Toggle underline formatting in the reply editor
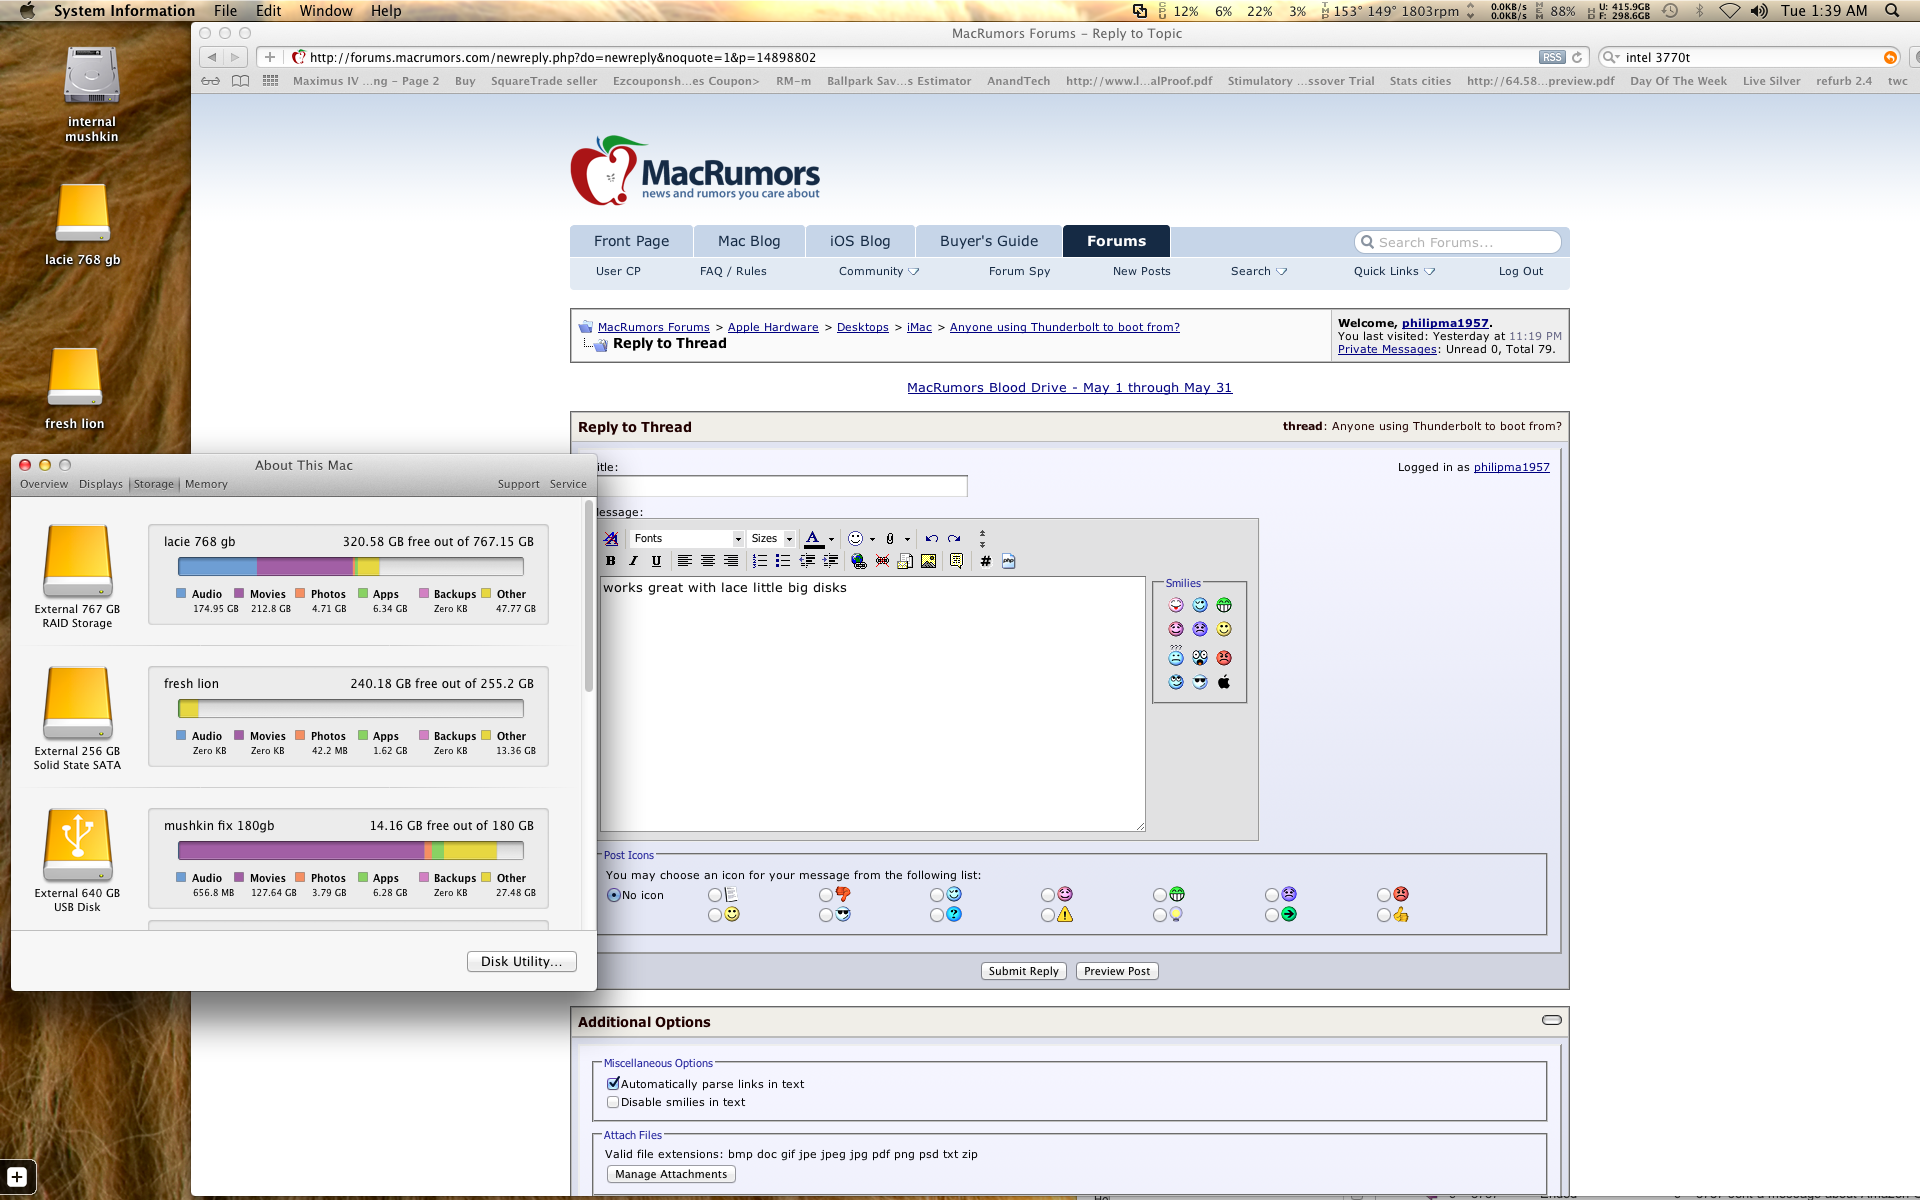Screen dimensions: 1920x1200 [x=656, y=561]
